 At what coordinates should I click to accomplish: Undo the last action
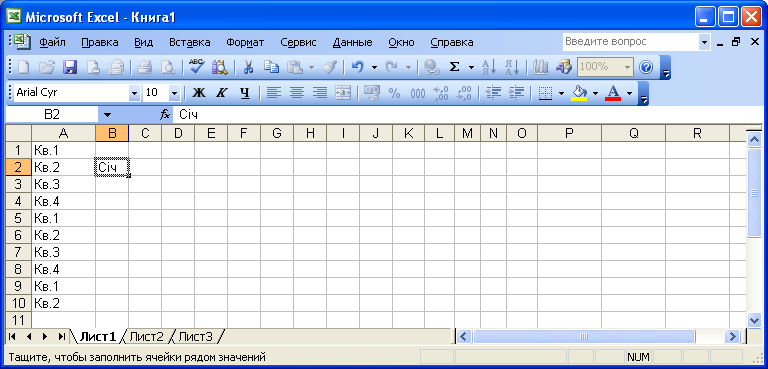(358, 67)
